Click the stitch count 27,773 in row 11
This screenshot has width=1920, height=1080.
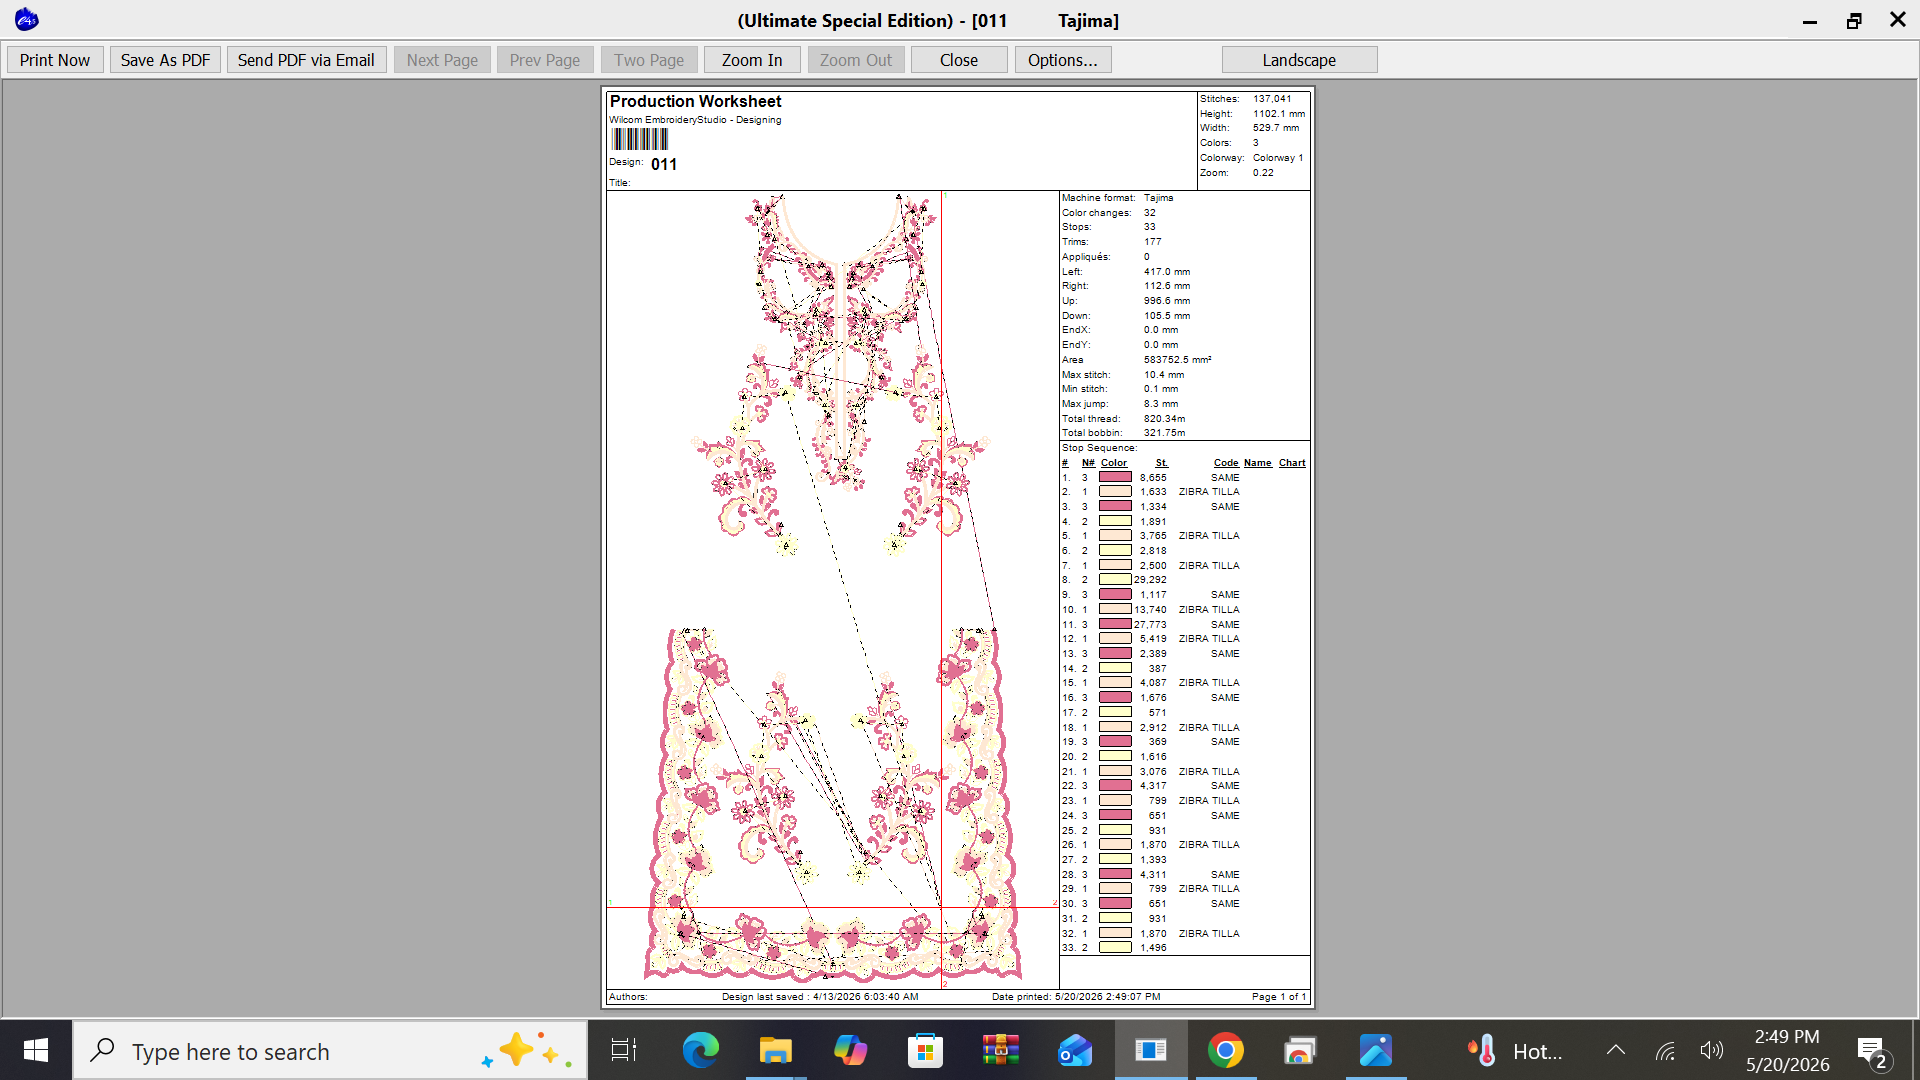[x=1150, y=624]
